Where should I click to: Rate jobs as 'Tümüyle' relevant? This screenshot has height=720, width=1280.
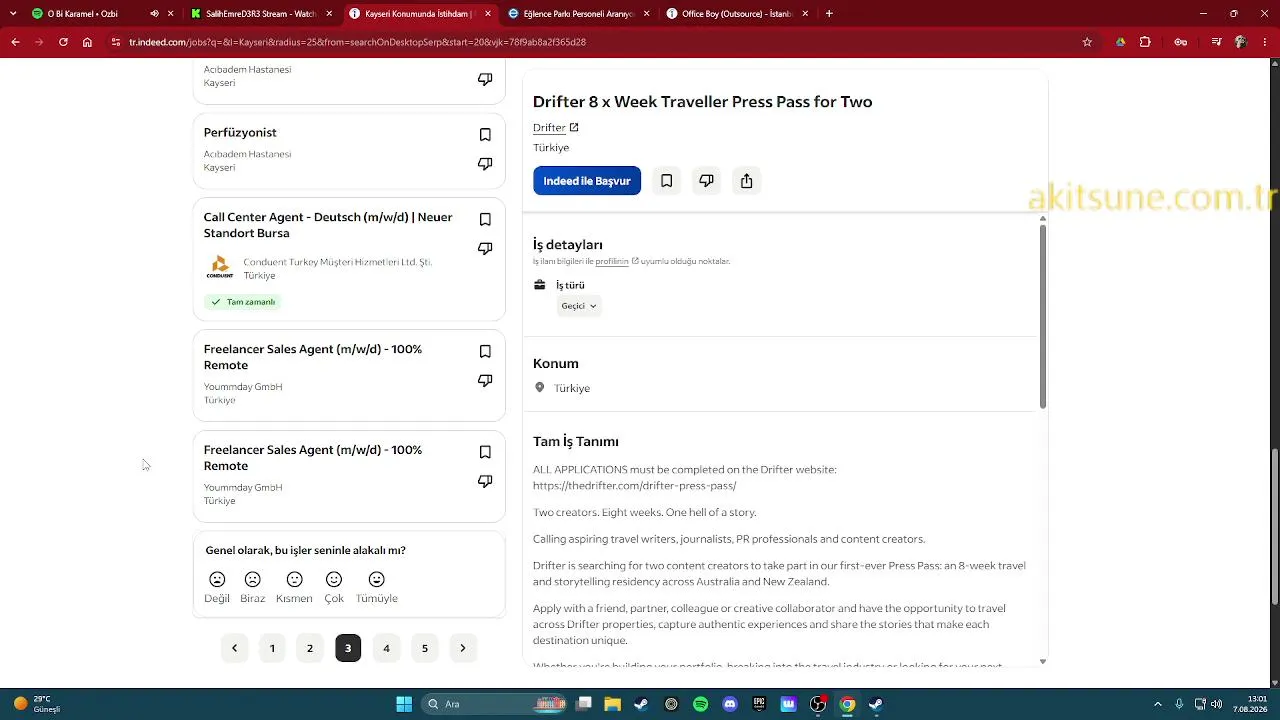376,587
